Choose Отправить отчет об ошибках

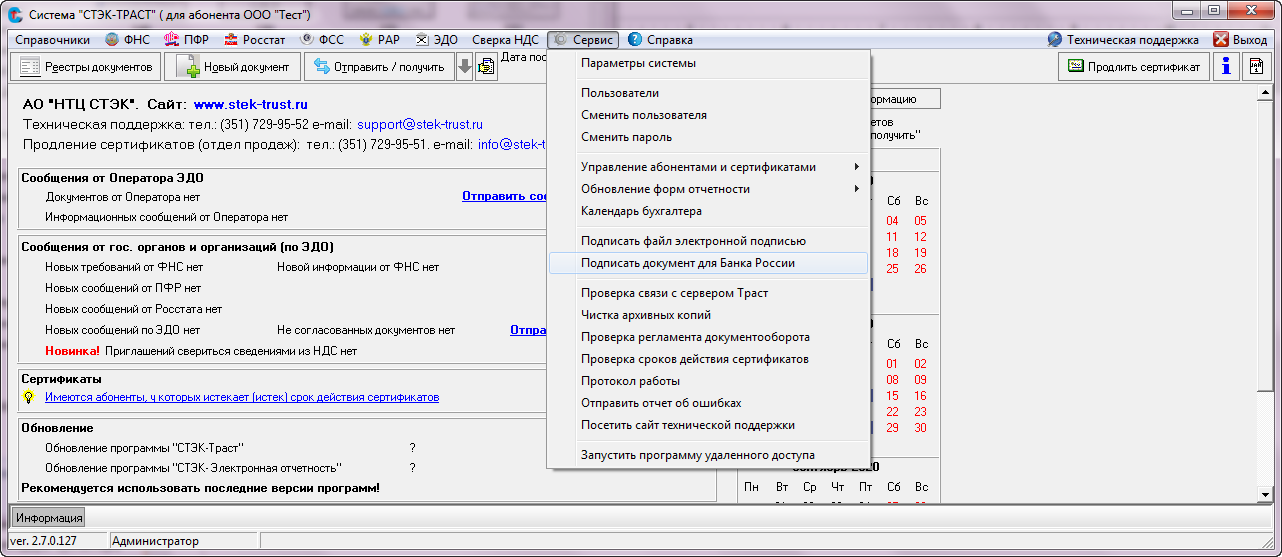[709, 403]
